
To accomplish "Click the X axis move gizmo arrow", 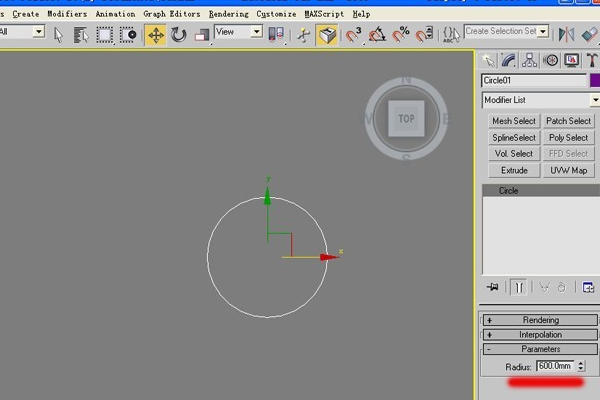I will click(329, 257).
